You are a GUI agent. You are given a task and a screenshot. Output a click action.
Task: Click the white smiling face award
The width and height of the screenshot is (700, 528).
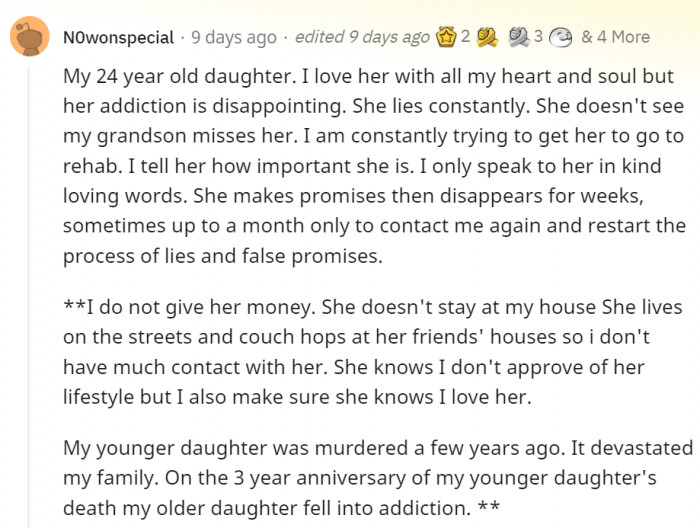coord(560,37)
